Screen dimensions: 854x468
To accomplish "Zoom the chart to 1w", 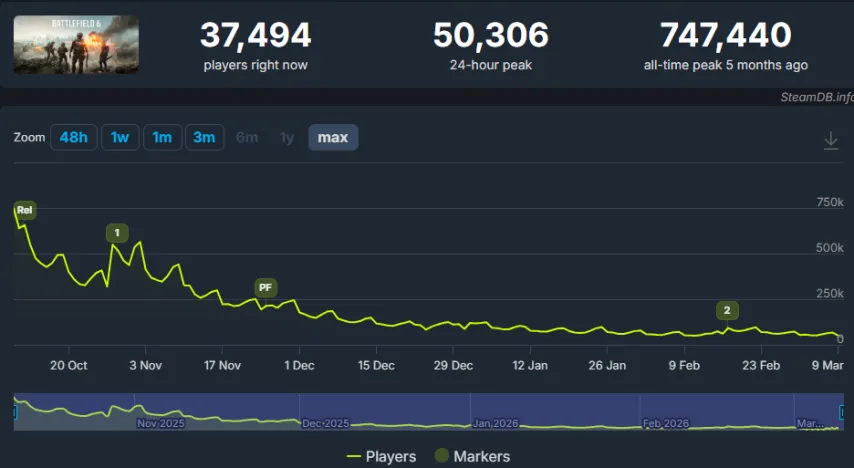I will [119, 137].
